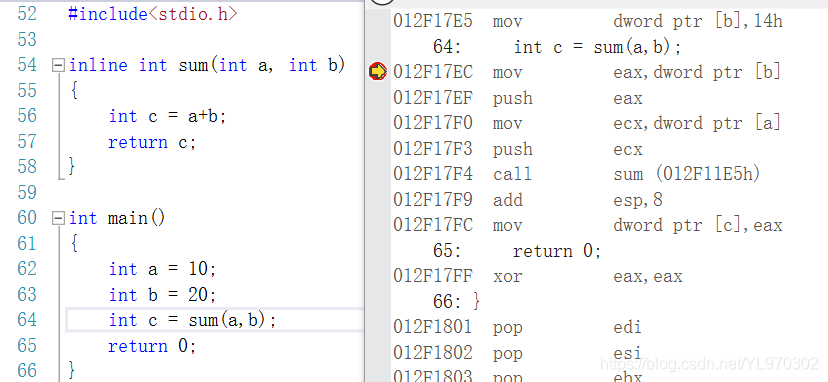Click on 'return 0;' in source editor line 65
This screenshot has height=382, width=828.
pos(152,346)
